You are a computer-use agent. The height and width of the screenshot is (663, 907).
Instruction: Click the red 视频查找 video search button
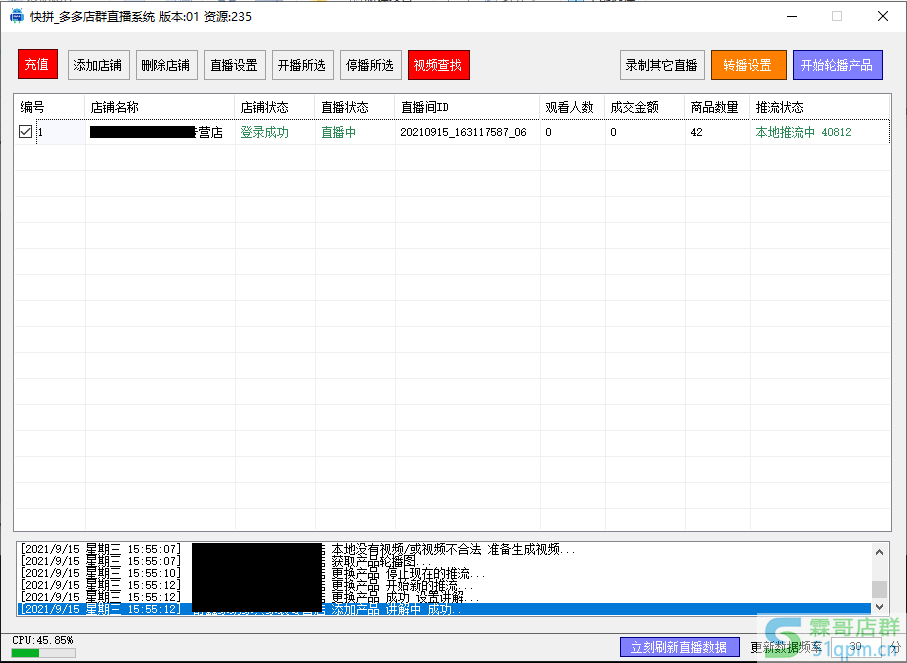tap(438, 65)
